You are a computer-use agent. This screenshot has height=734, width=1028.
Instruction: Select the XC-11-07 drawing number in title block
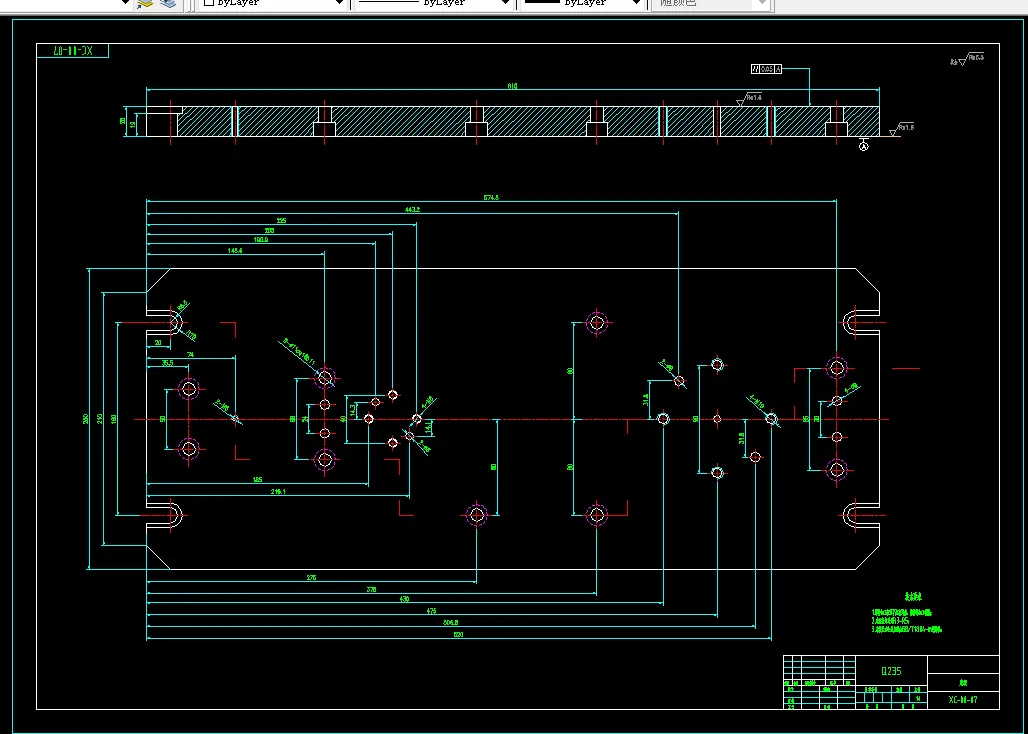tap(963, 700)
